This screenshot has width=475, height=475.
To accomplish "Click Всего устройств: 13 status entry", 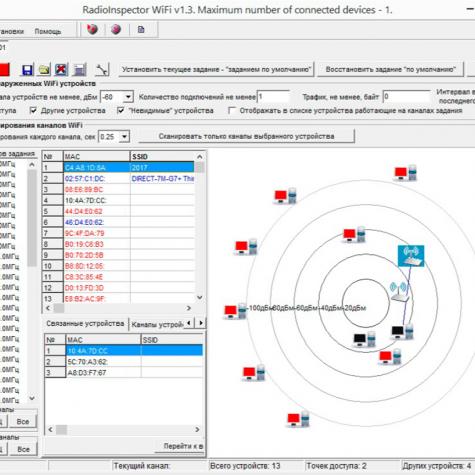I will tap(245, 466).
